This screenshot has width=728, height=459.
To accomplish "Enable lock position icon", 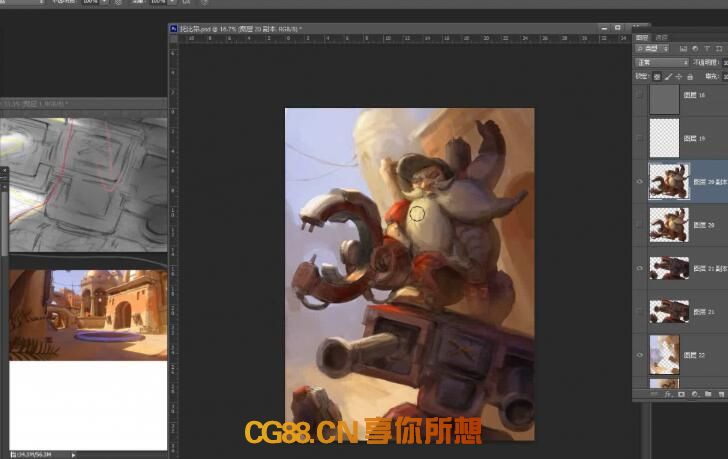I will tap(679, 77).
